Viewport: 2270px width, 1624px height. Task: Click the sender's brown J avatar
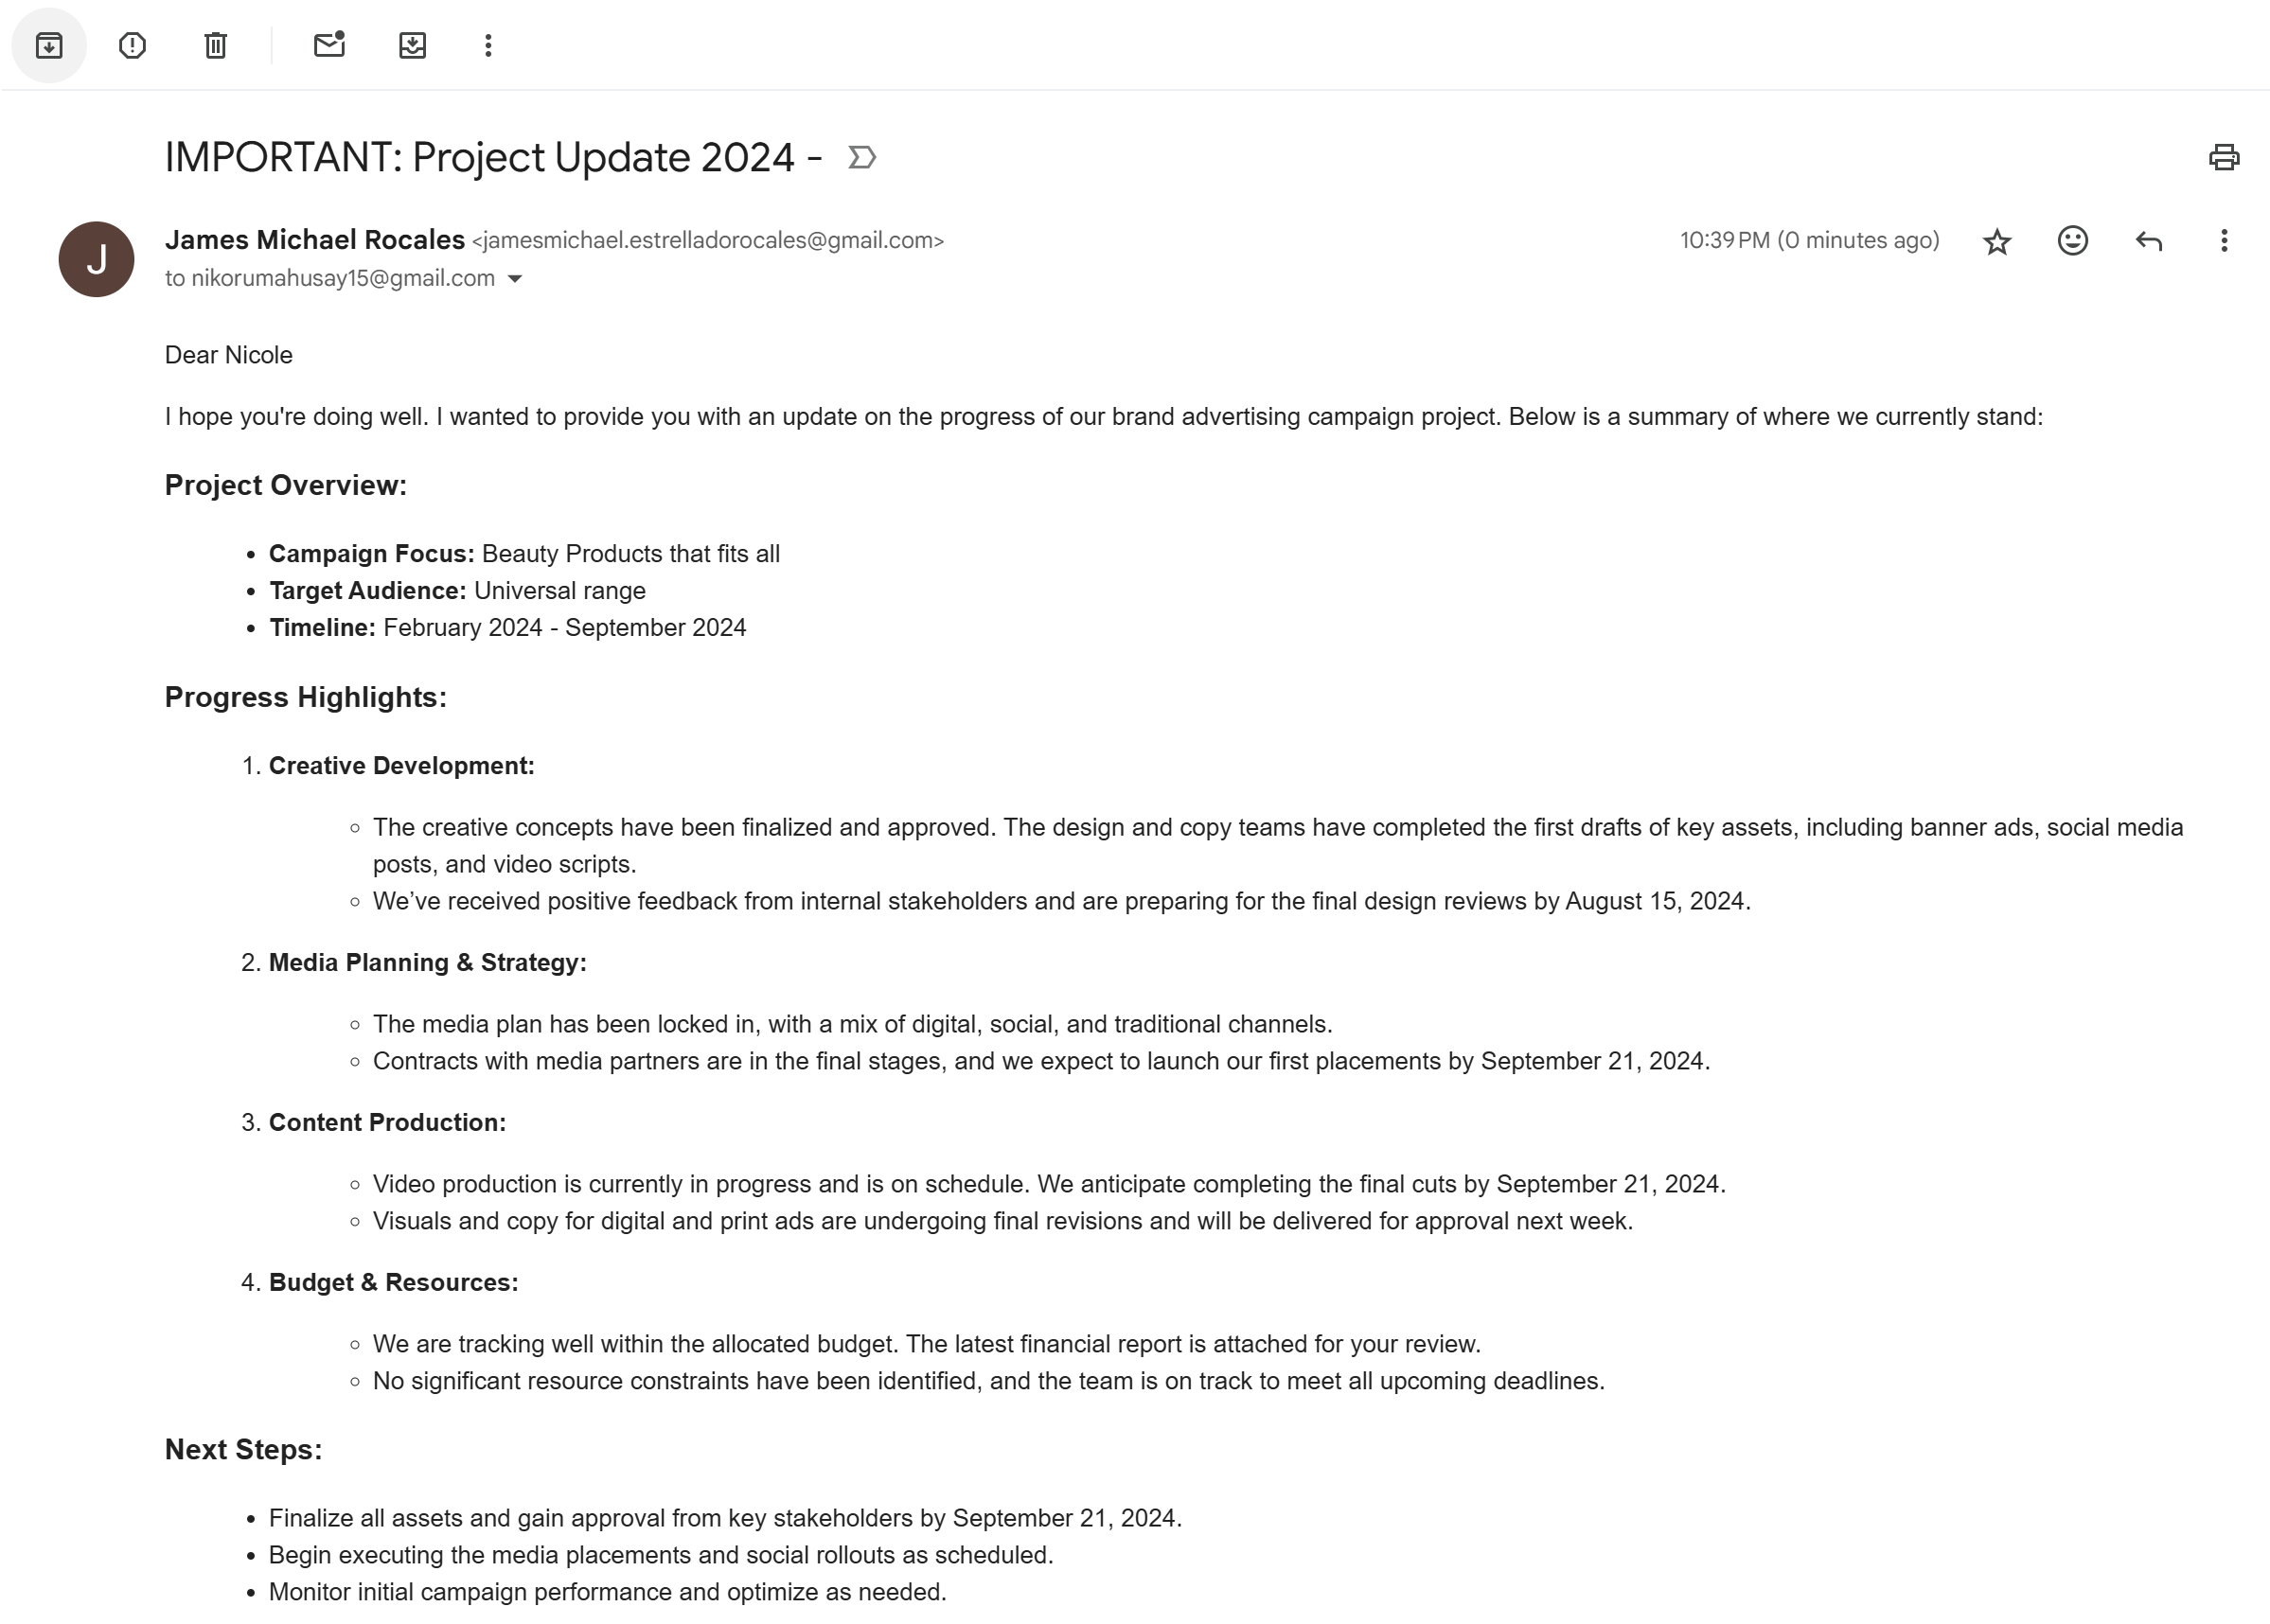(96, 259)
